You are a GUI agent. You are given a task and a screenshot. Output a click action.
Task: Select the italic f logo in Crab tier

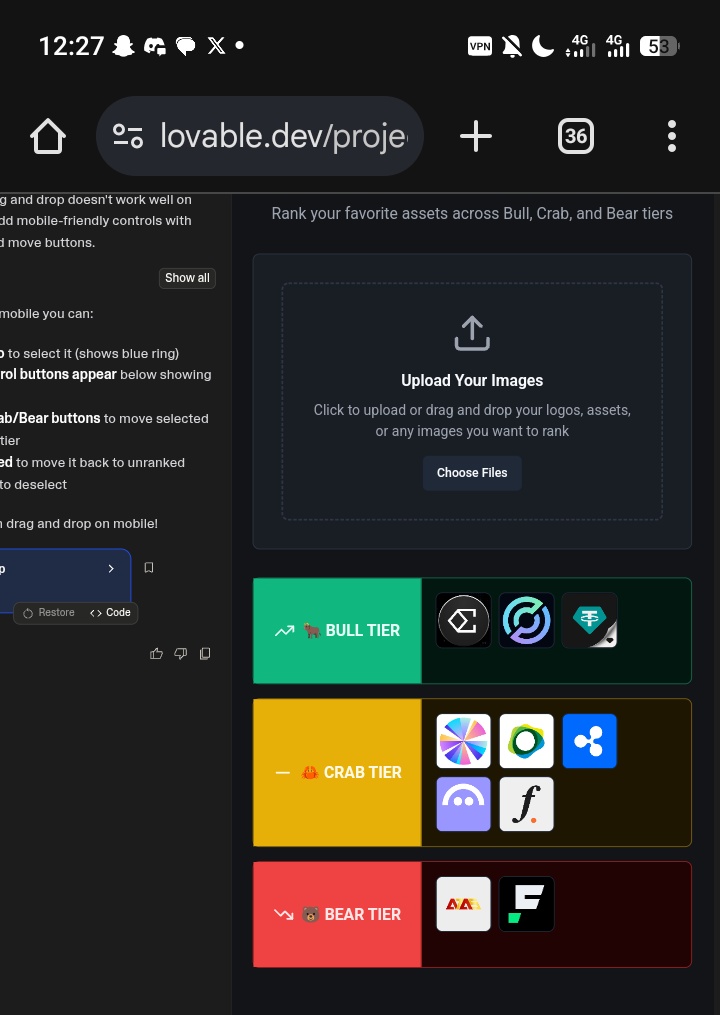526,804
